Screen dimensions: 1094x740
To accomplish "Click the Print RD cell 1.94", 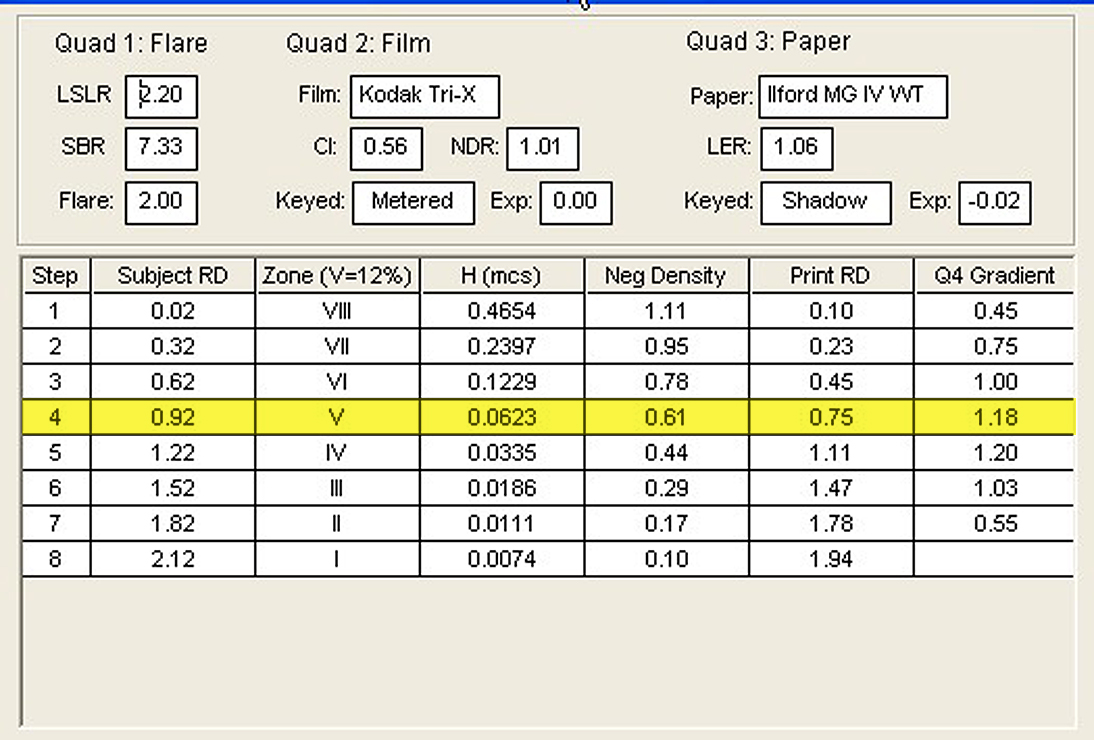I will pyautogui.click(x=831, y=559).
